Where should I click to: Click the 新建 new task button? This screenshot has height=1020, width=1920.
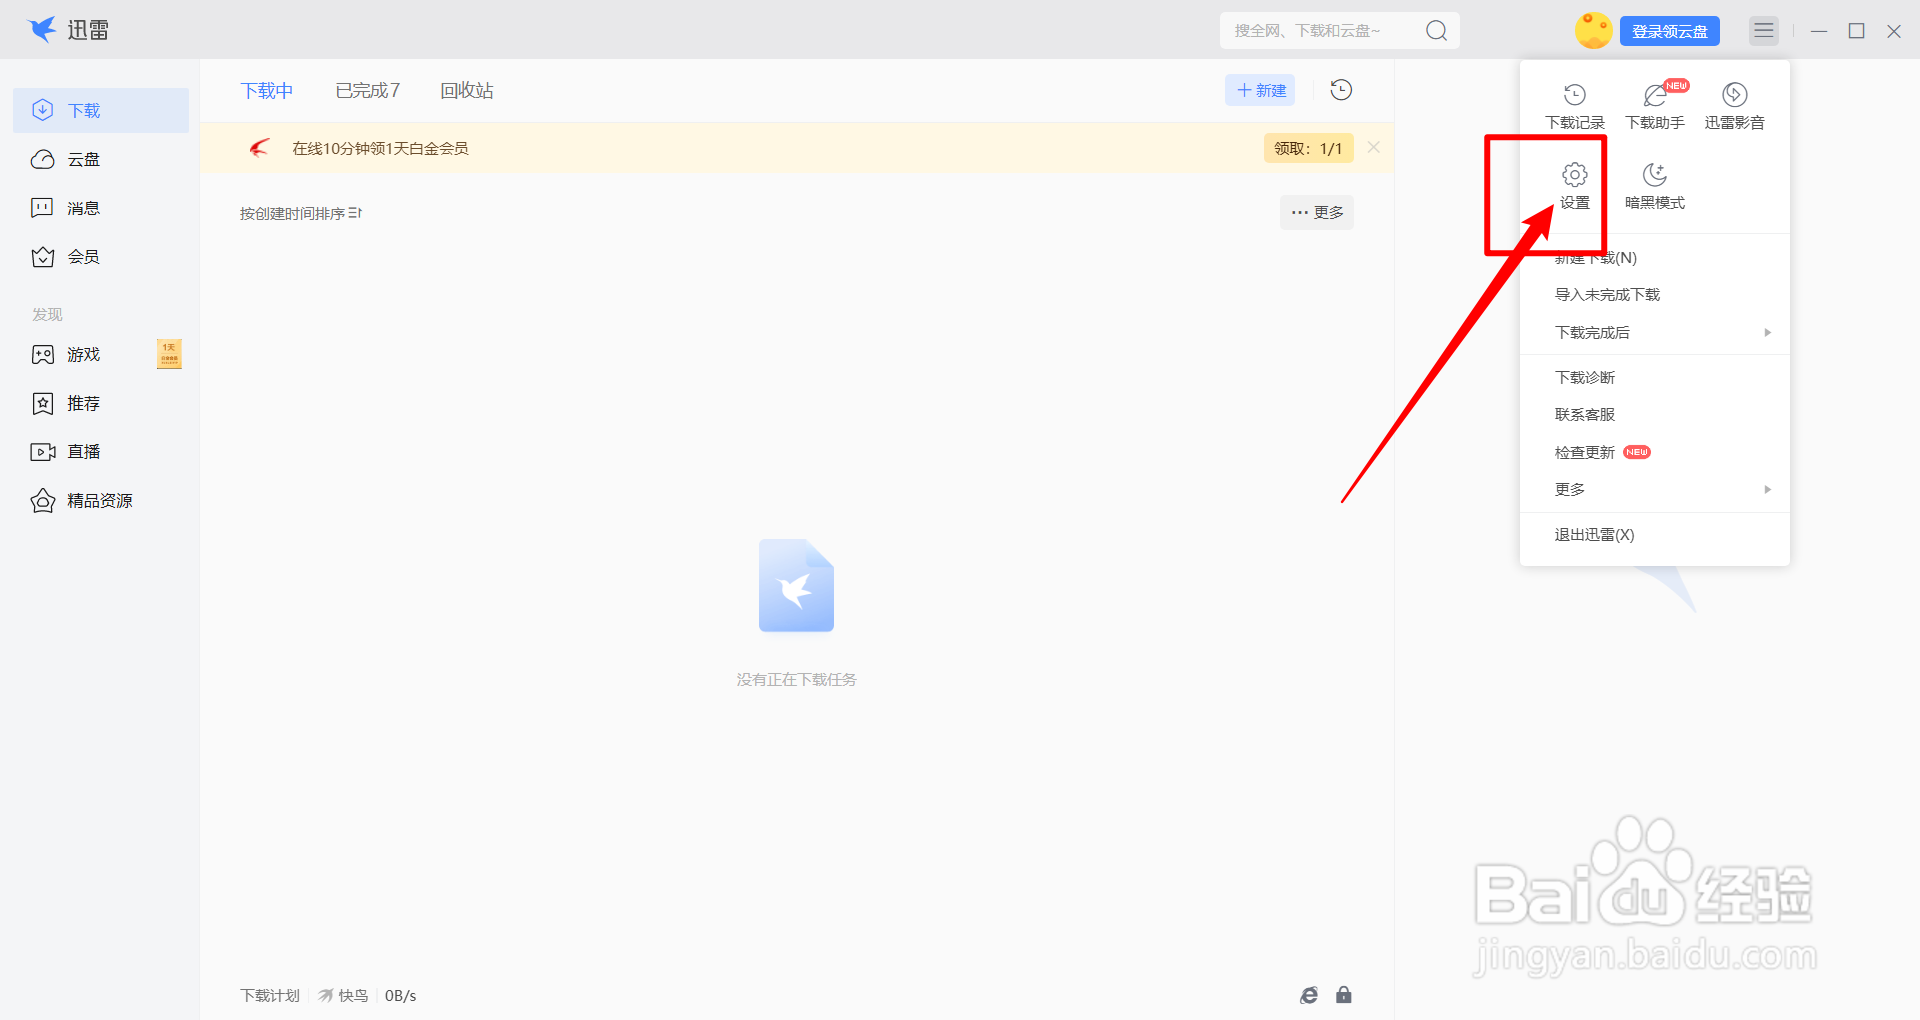pyautogui.click(x=1260, y=90)
